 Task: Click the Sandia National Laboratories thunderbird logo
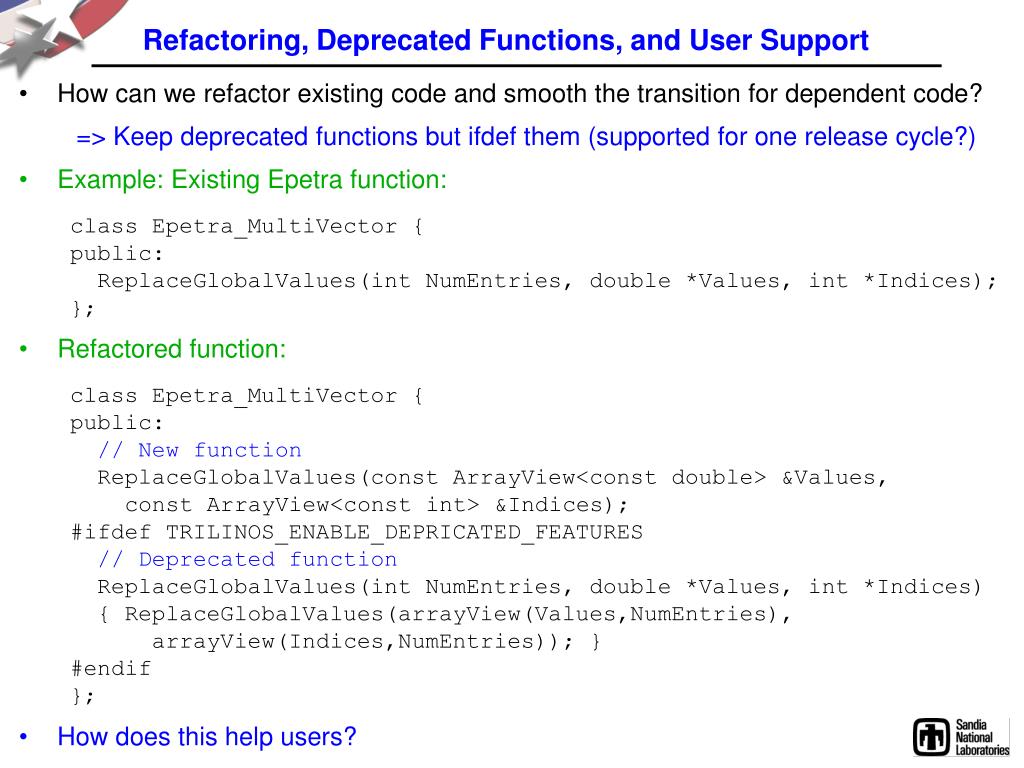tap(931, 736)
